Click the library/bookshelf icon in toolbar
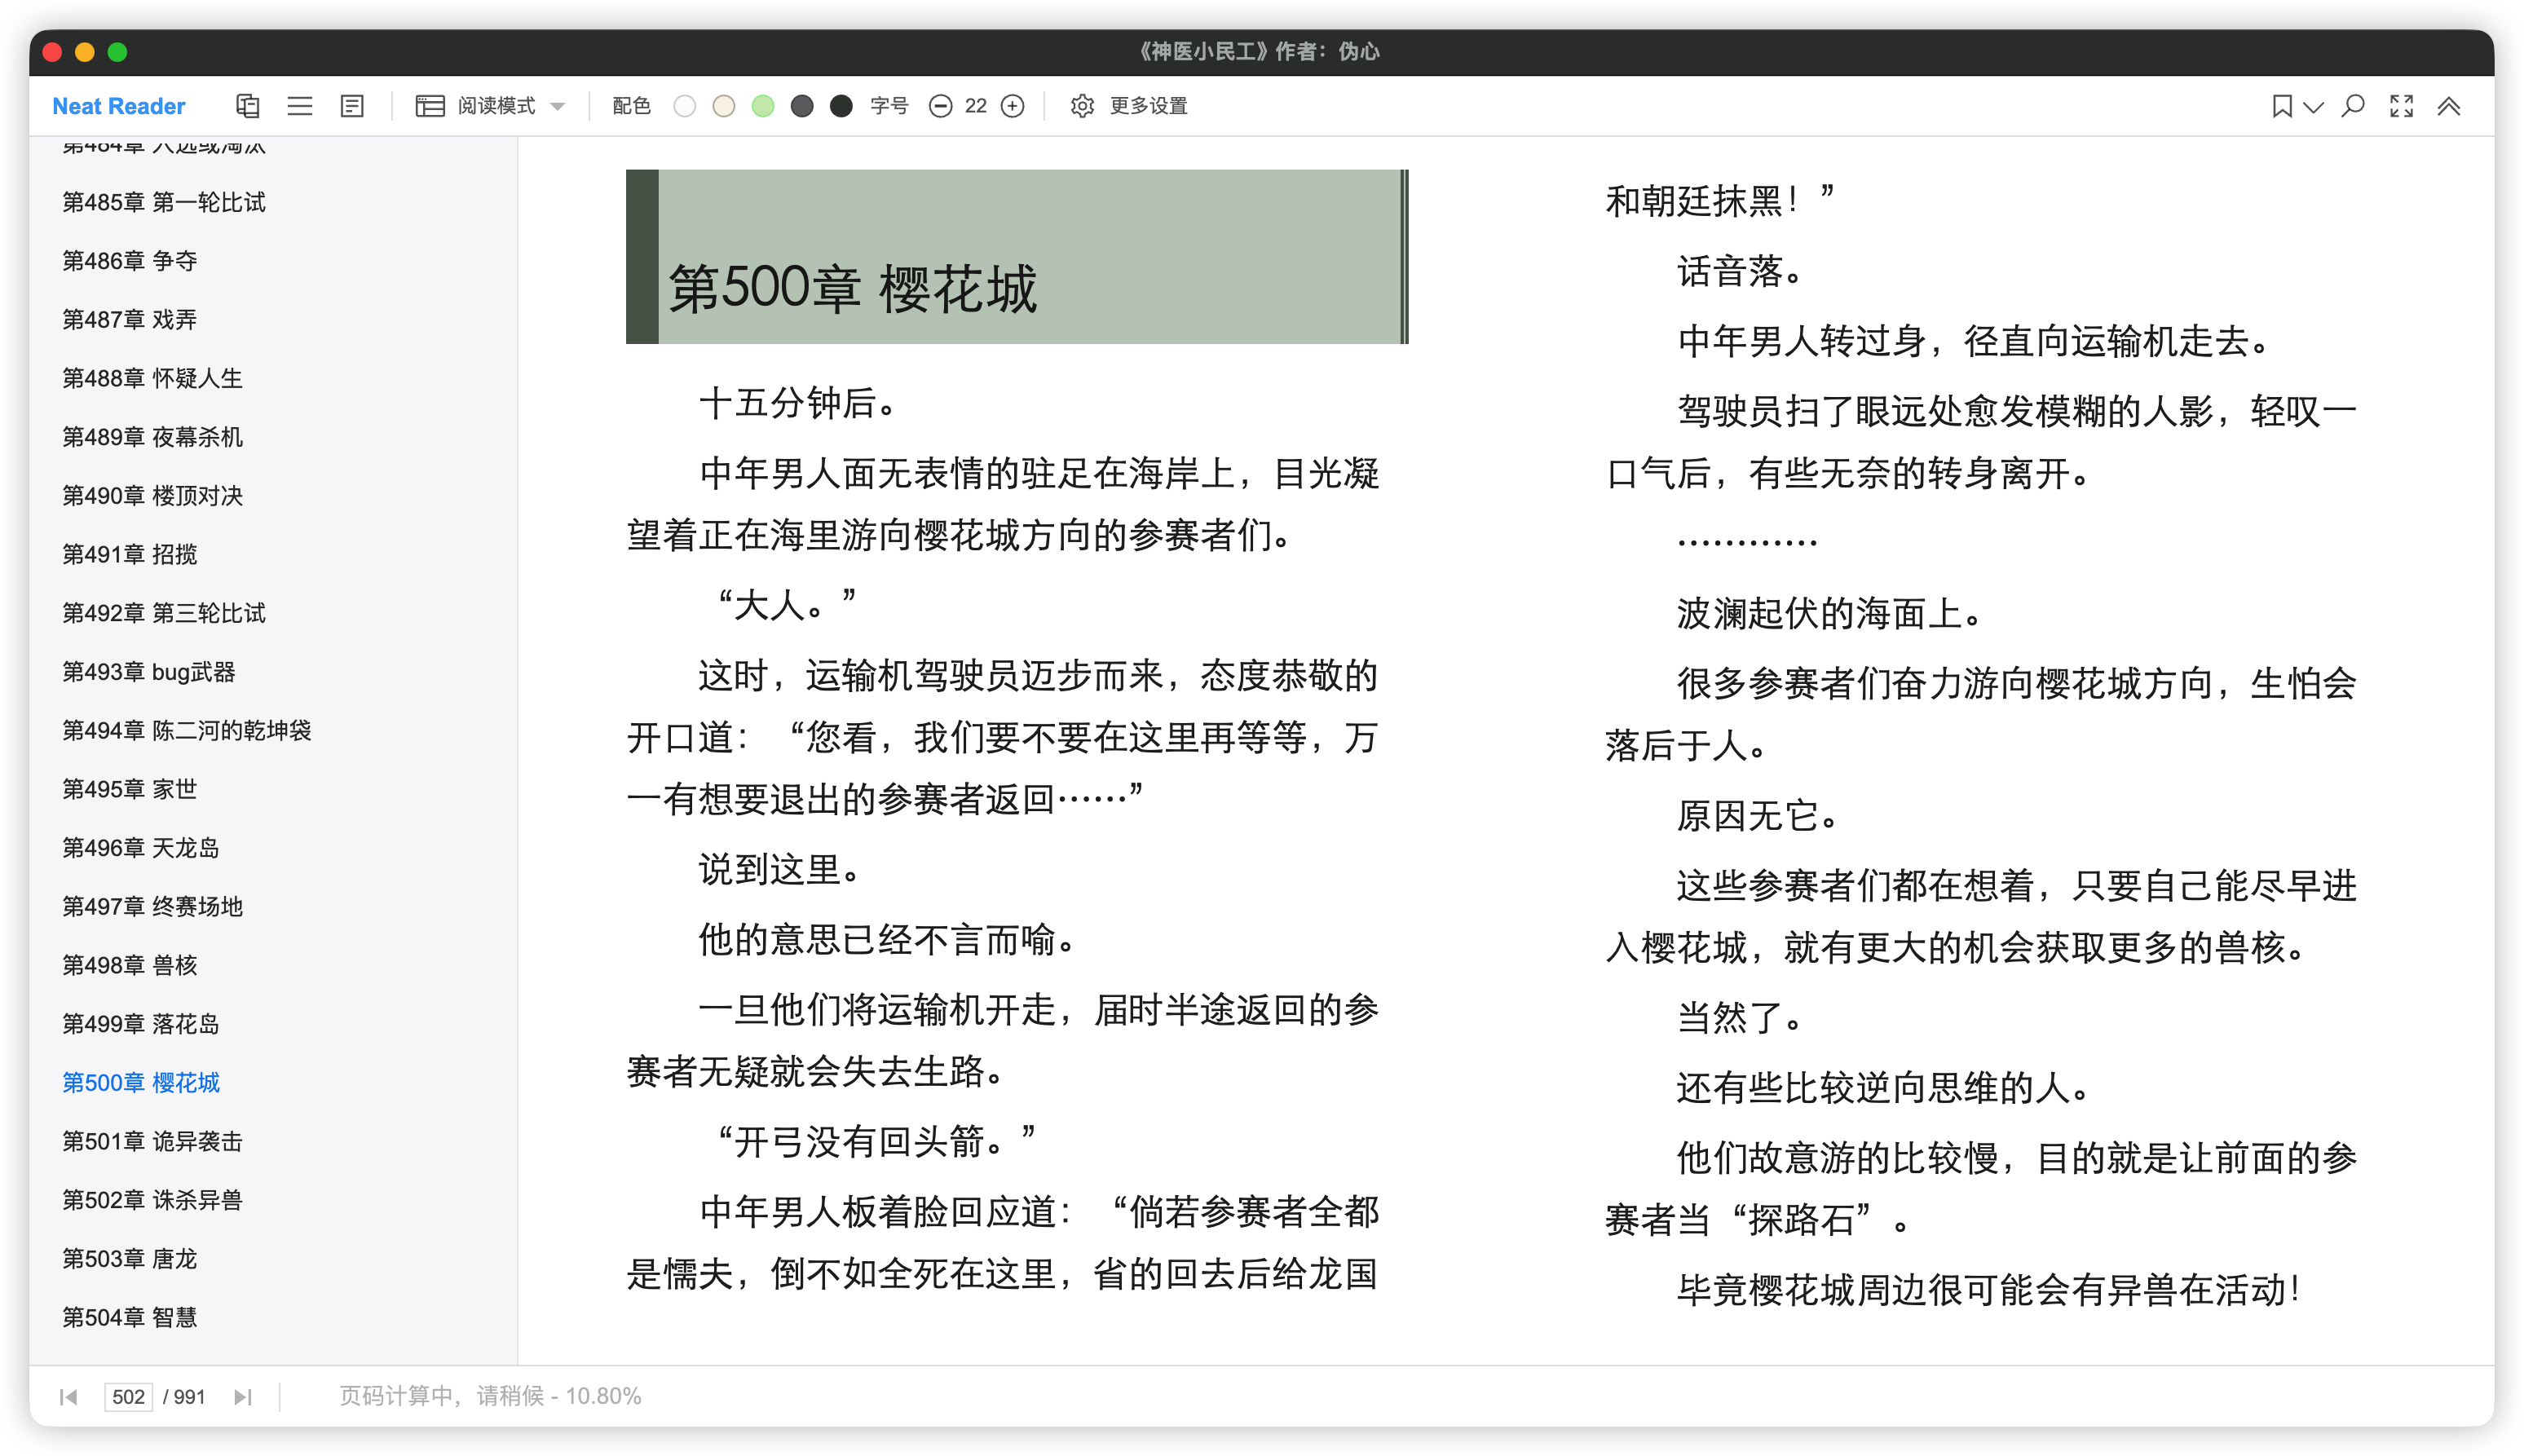Image resolution: width=2524 pixels, height=1456 pixels. point(247,106)
